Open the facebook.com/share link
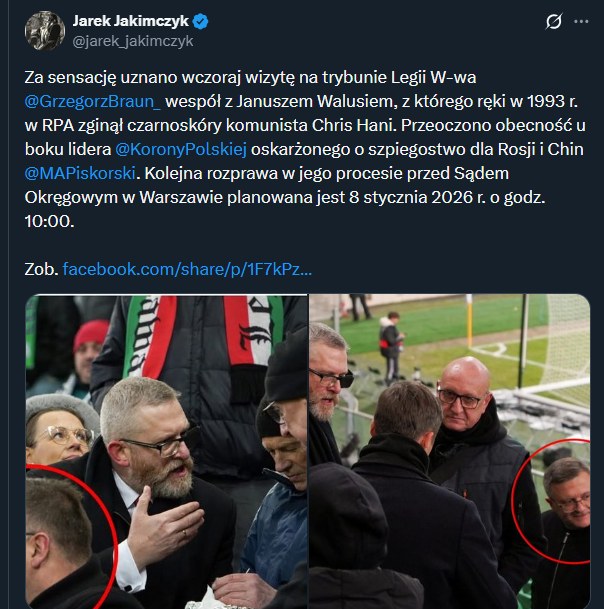 pyautogui.click(x=187, y=269)
